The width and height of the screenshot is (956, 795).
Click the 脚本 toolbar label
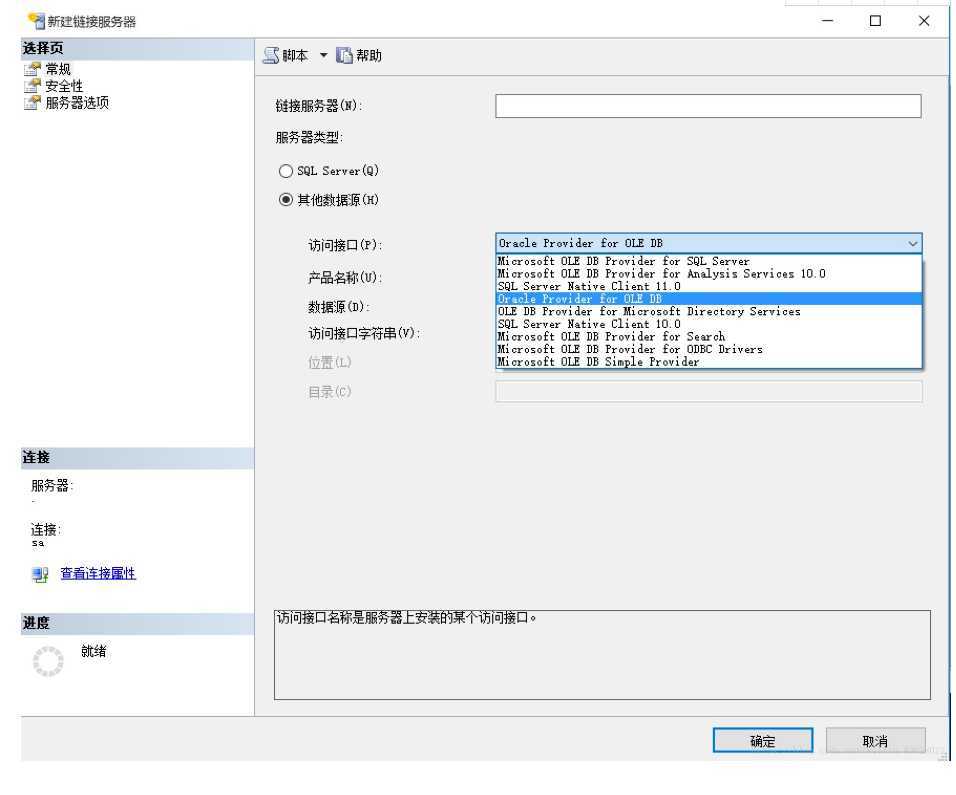point(295,56)
